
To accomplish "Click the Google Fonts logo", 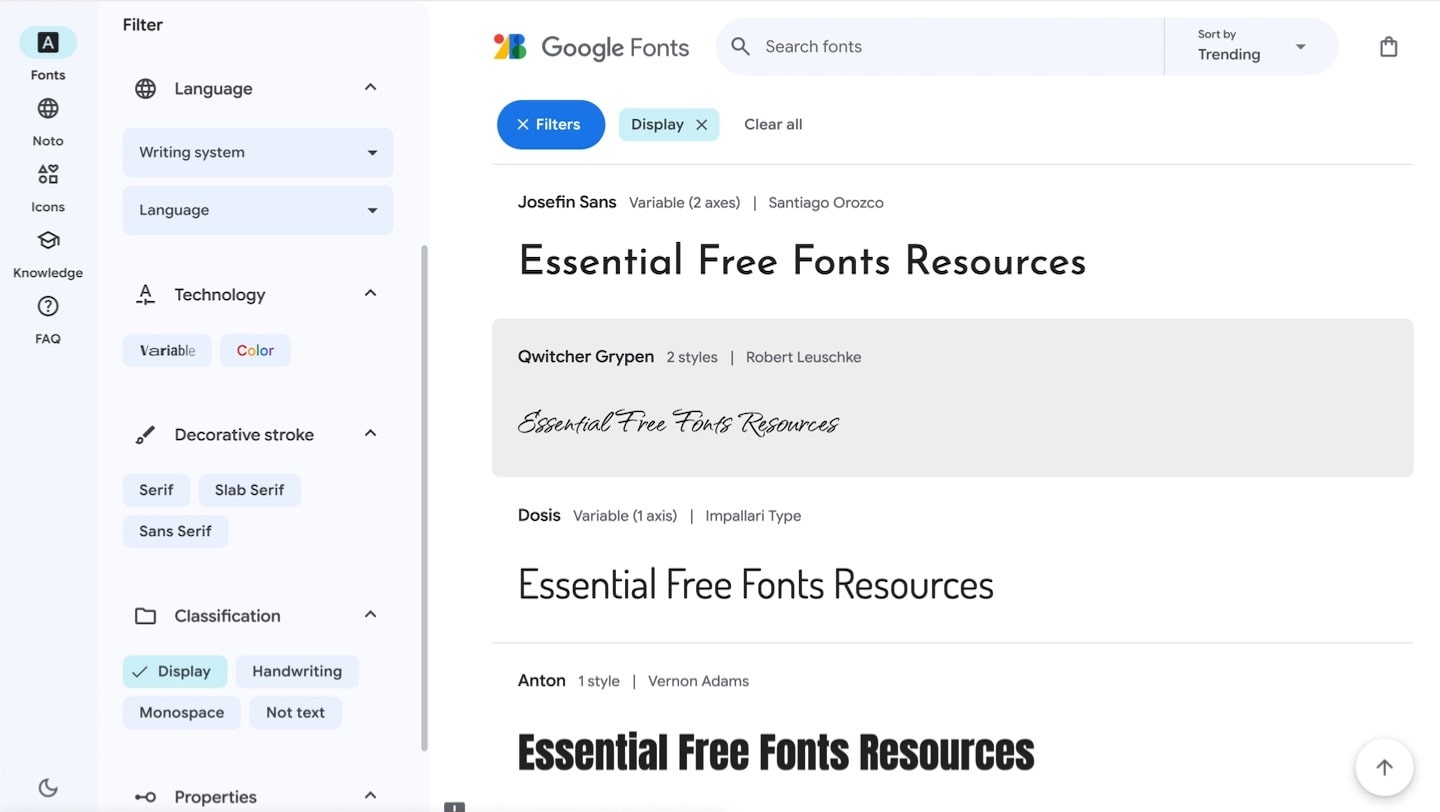I will [591, 47].
